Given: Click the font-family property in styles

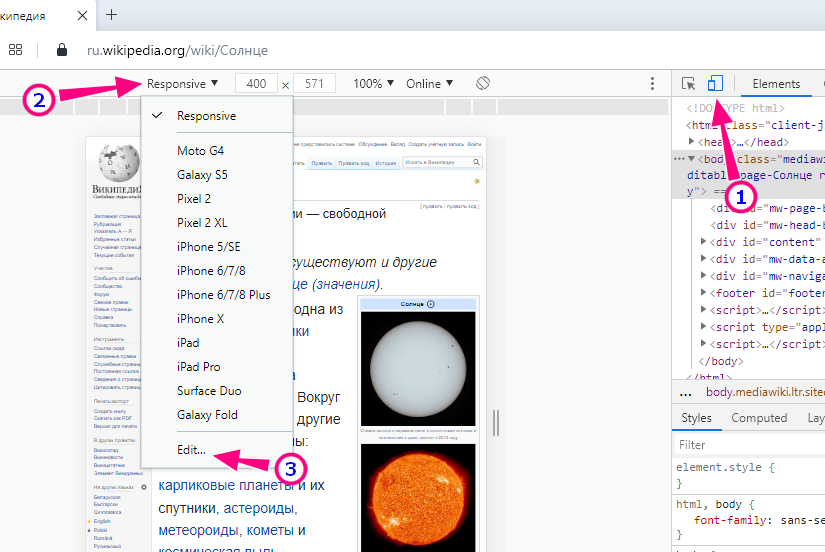Looking at the screenshot, I should pyautogui.click(x=730, y=520).
